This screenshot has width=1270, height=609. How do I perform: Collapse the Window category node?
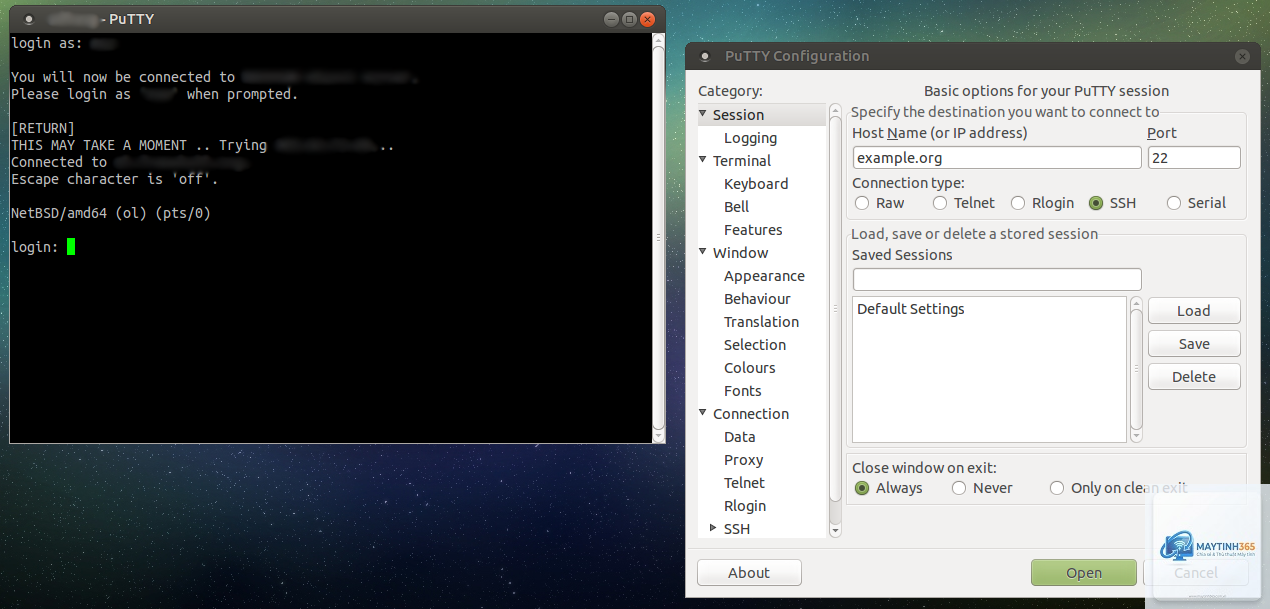(x=703, y=252)
